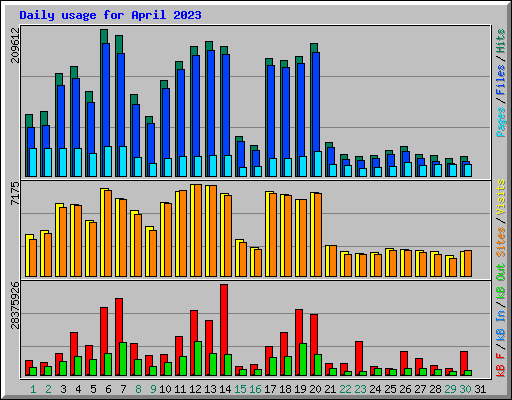Click the 209612 axis value
Image resolution: width=512 pixels, height=400 pixels.
[15, 45]
